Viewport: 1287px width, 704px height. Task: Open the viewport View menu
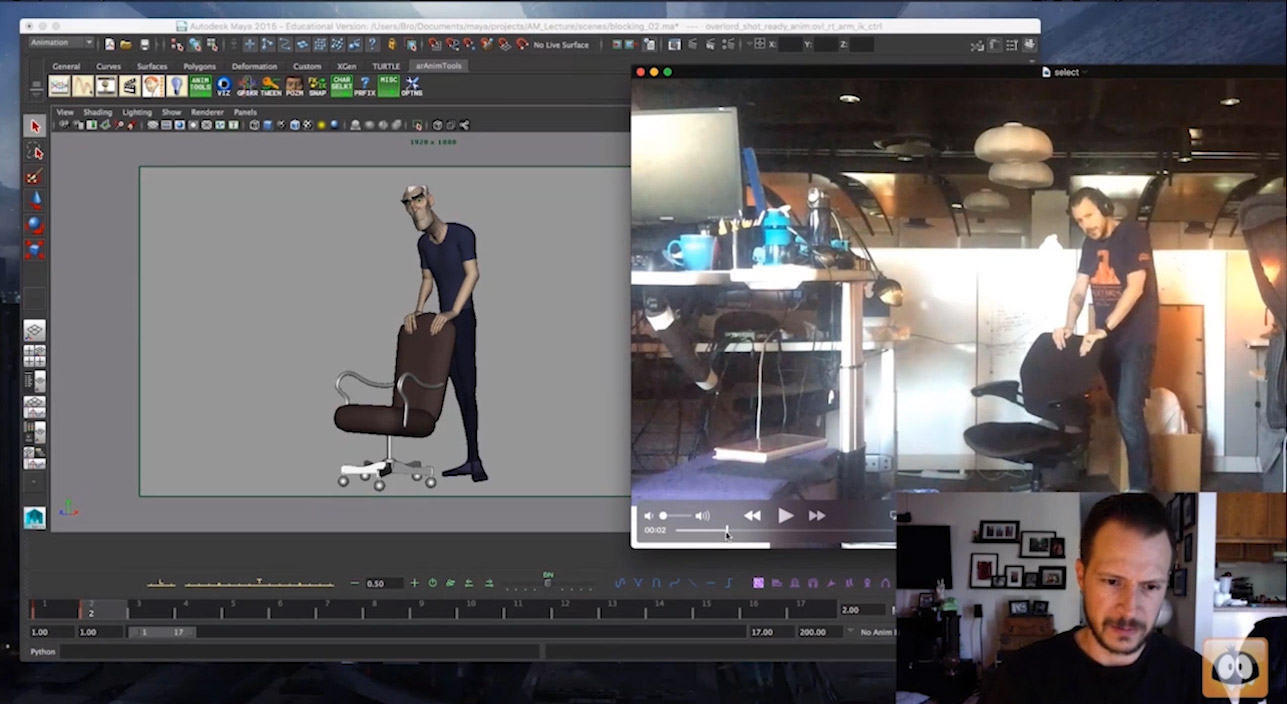tap(65, 112)
